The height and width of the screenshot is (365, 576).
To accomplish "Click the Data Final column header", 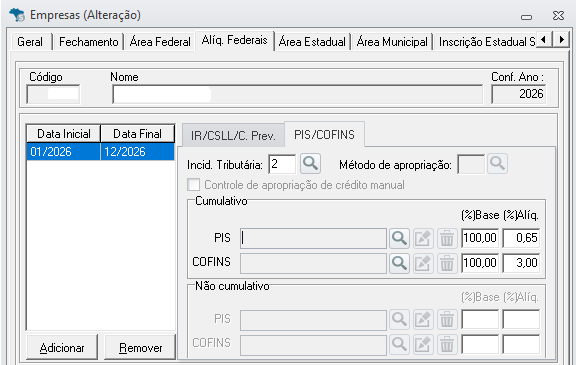I will pyautogui.click(x=137, y=134).
